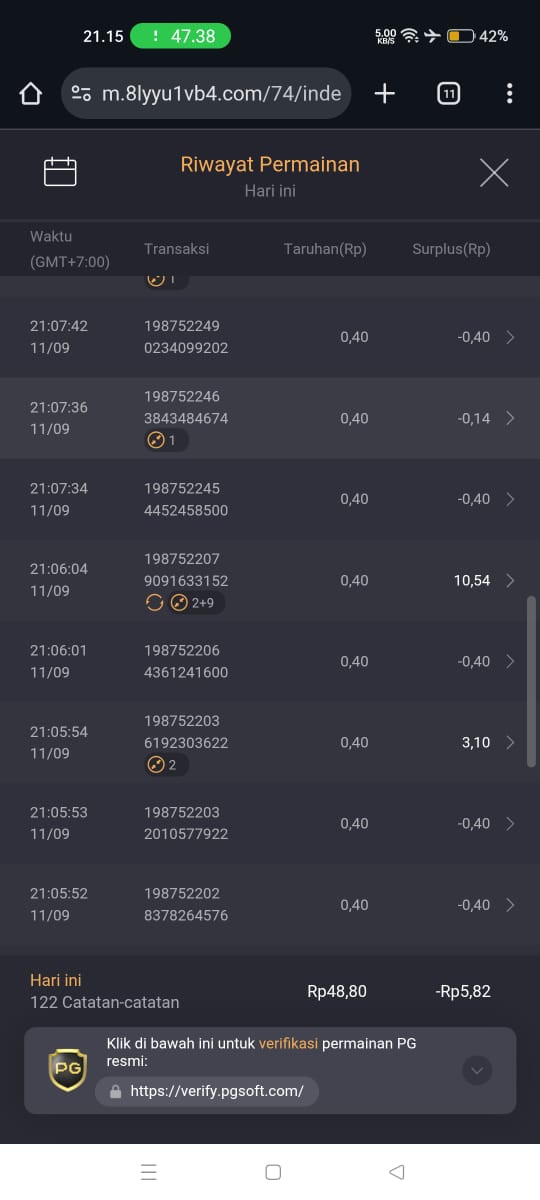Open browser three-dot overflow menu

pos(509,94)
